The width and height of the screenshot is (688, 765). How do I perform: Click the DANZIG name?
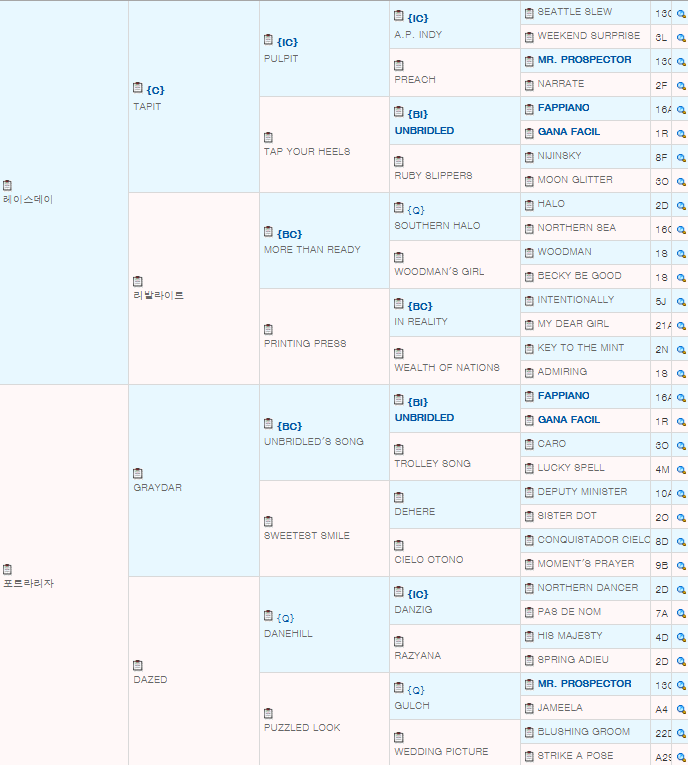[413, 610]
